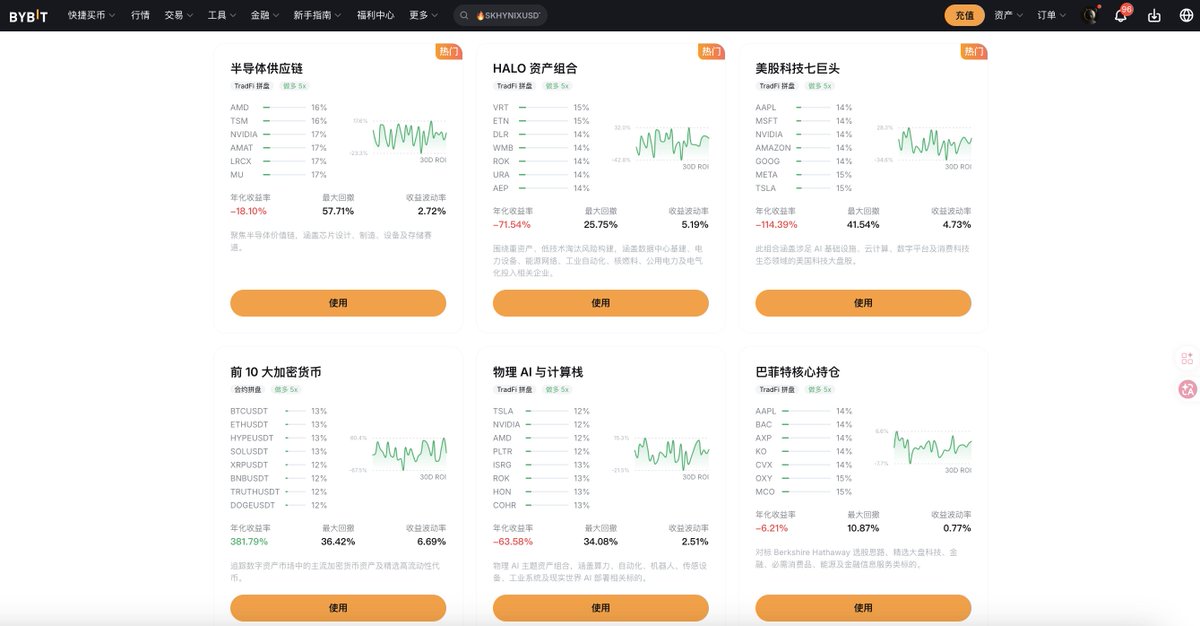The height and width of the screenshot is (626, 1200).
Task: Click the 57.71% max drawdown value
Action: click(338, 211)
